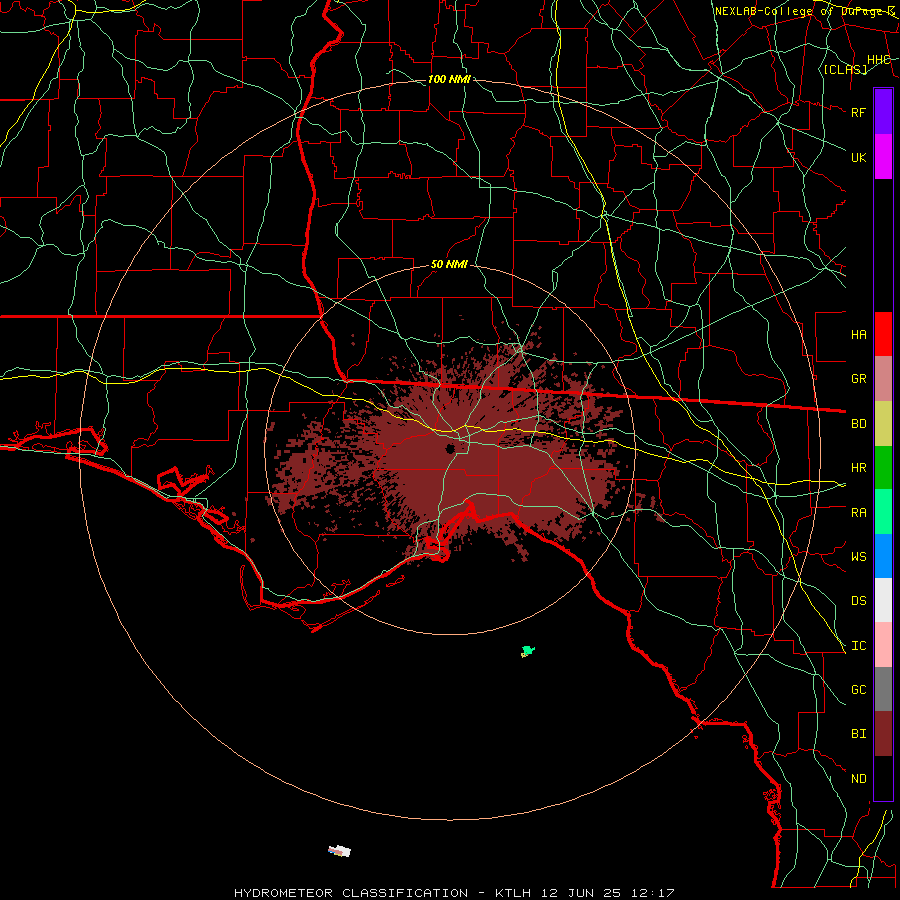Click the ND legend label

[x=858, y=779]
